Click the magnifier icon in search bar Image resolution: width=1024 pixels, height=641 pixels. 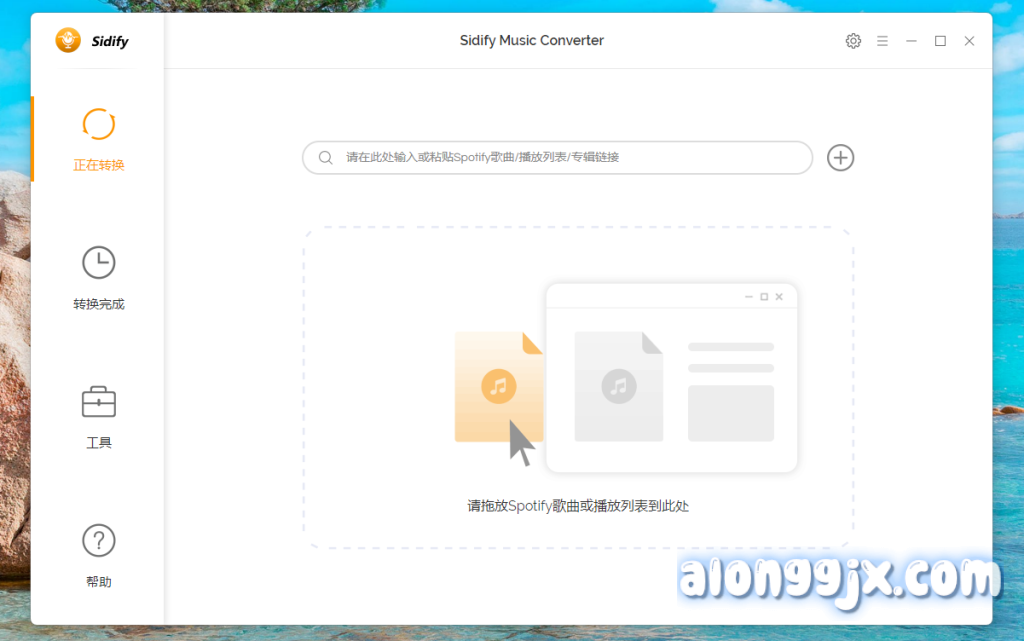326,157
